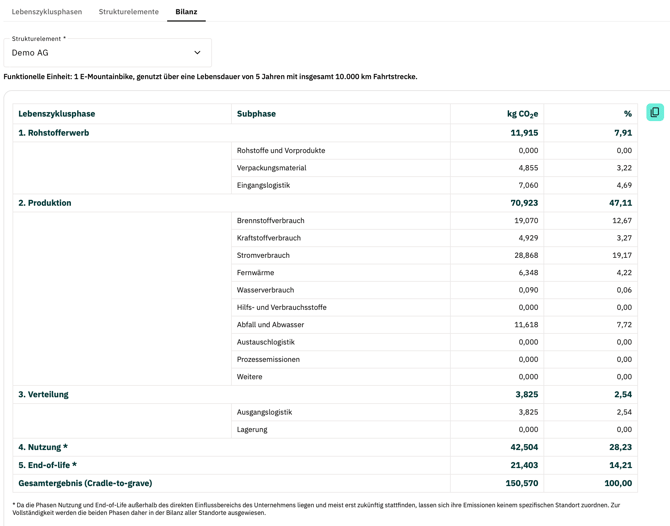Click the Brennstoffverbrauch subphase entry
This screenshot has height=526, width=670.
point(270,220)
